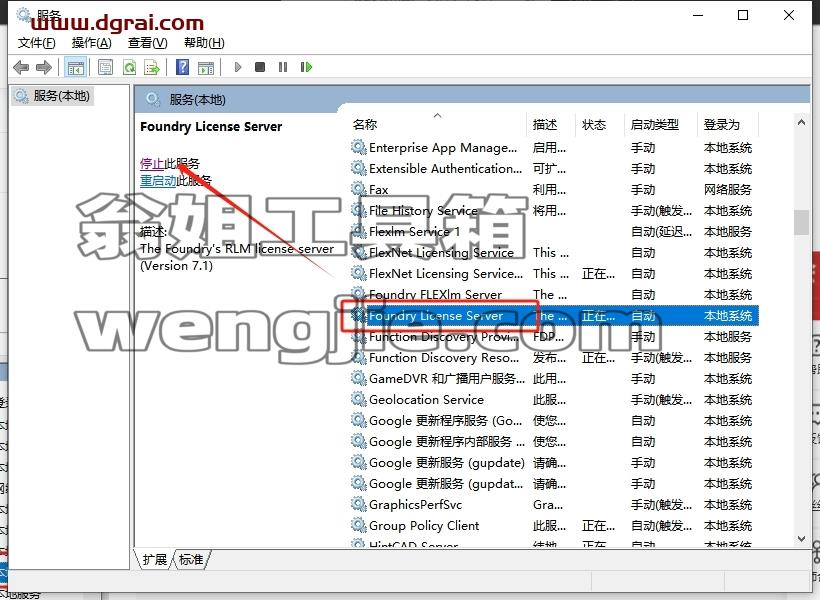This screenshot has height=600, width=820.
Task: Click 服务(本地) header in details pane
Action: (x=197, y=99)
